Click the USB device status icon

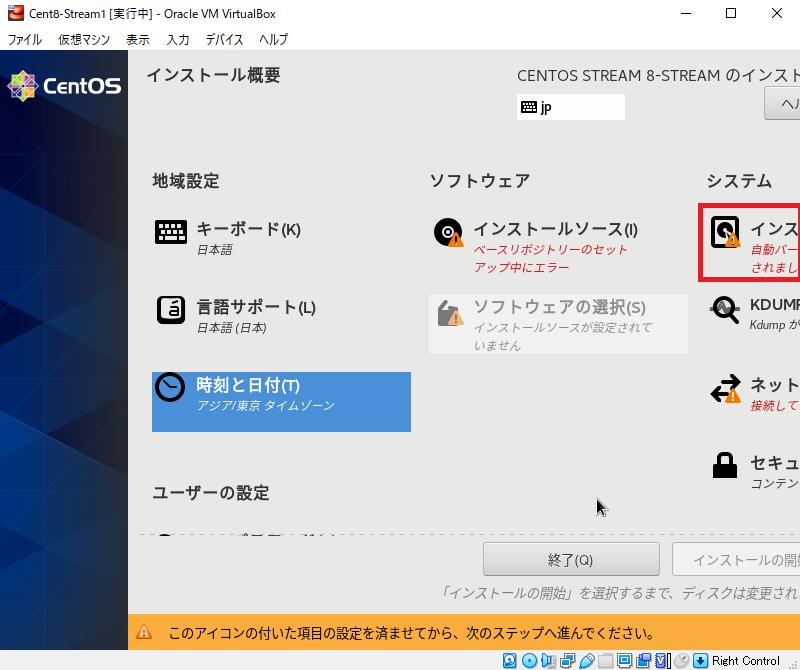pyautogui.click(x=587, y=661)
